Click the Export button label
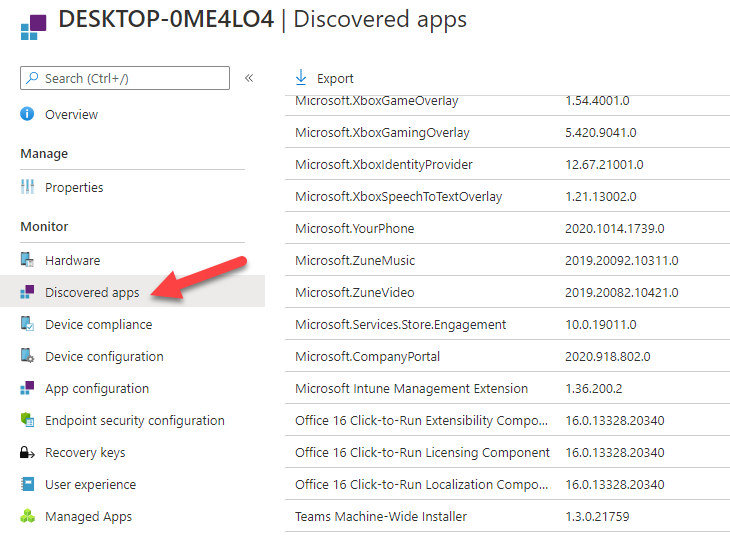This screenshot has height=546, width=730. coord(335,79)
